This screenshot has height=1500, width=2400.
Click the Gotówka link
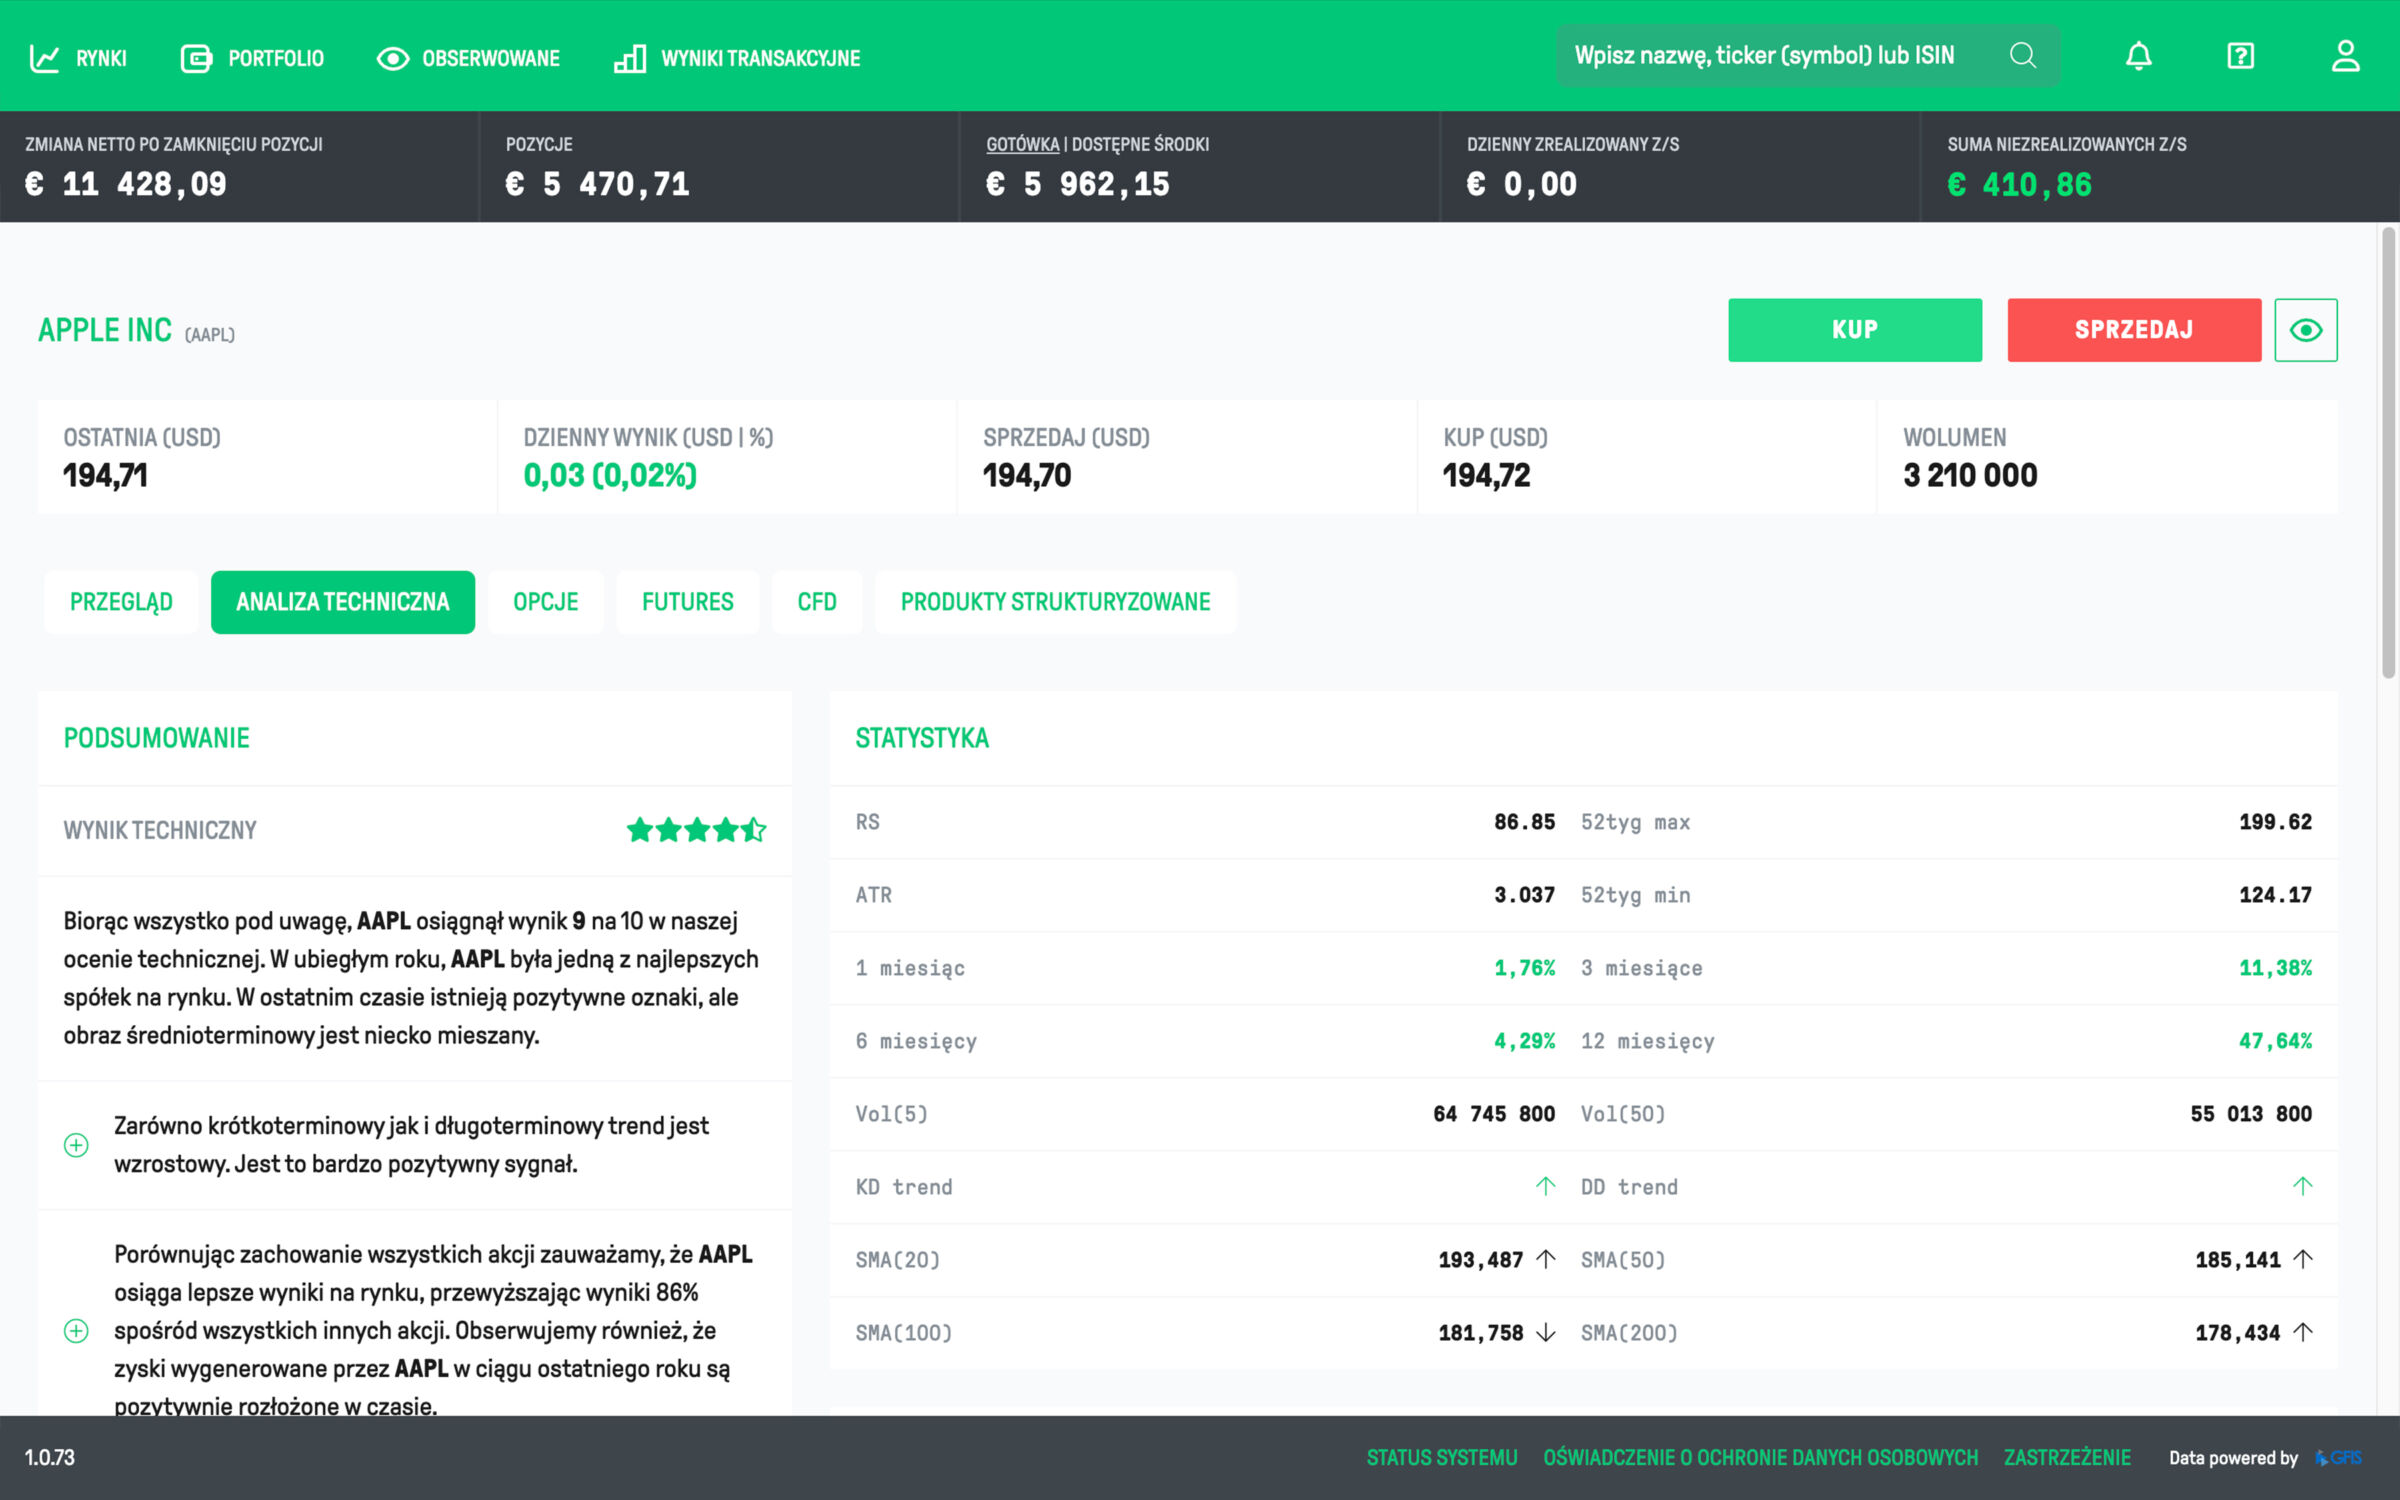tap(1022, 144)
